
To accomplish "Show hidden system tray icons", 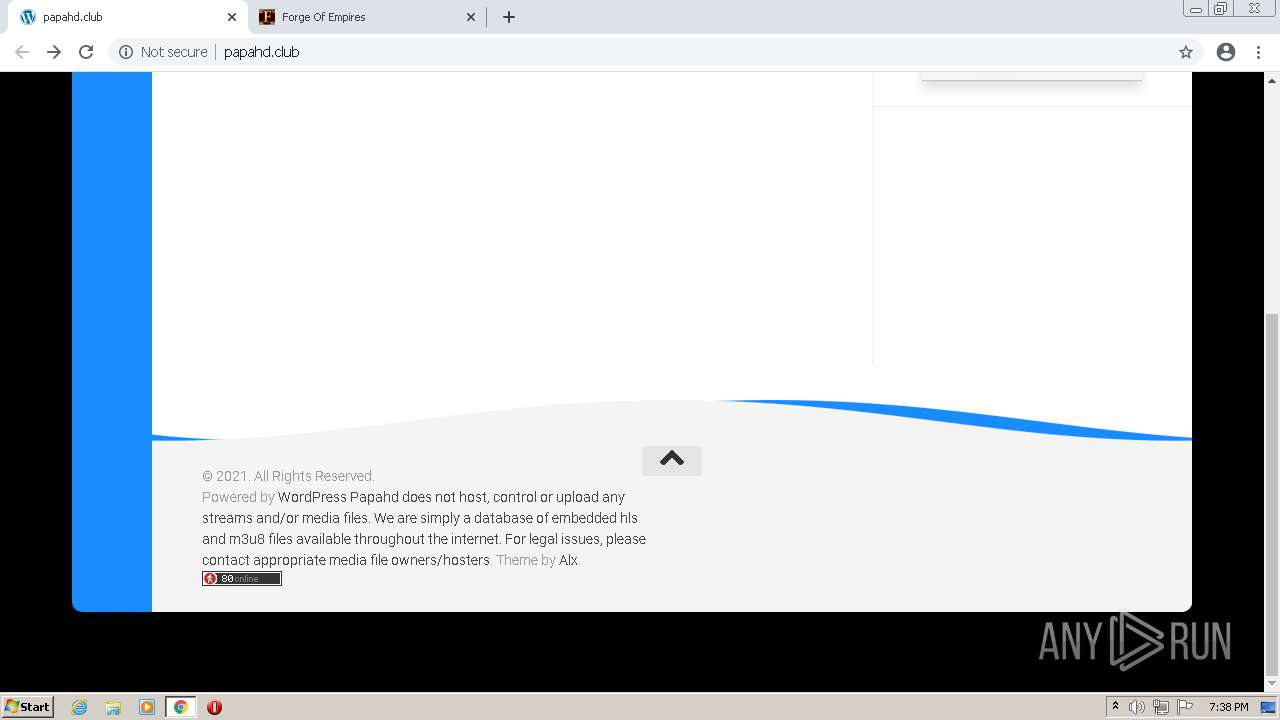I will pyautogui.click(x=1115, y=707).
